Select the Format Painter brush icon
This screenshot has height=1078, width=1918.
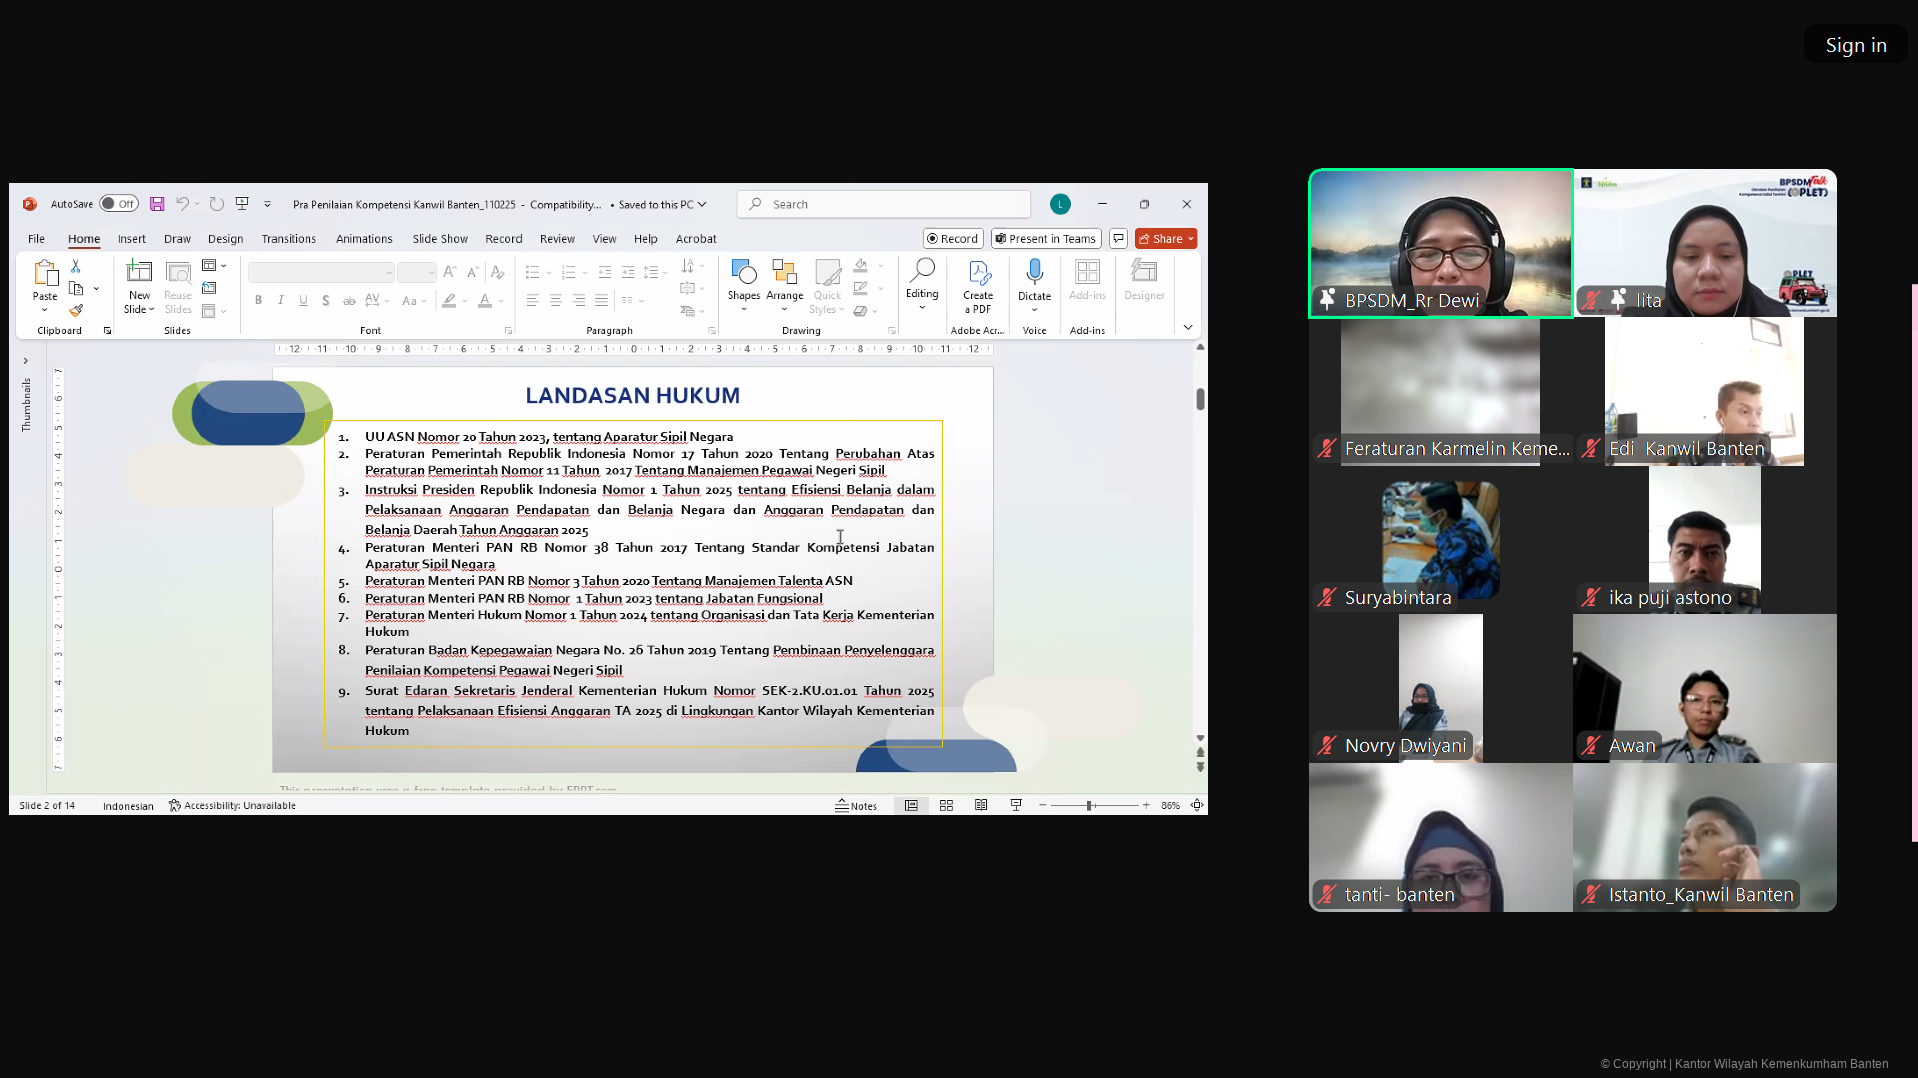[76, 311]
